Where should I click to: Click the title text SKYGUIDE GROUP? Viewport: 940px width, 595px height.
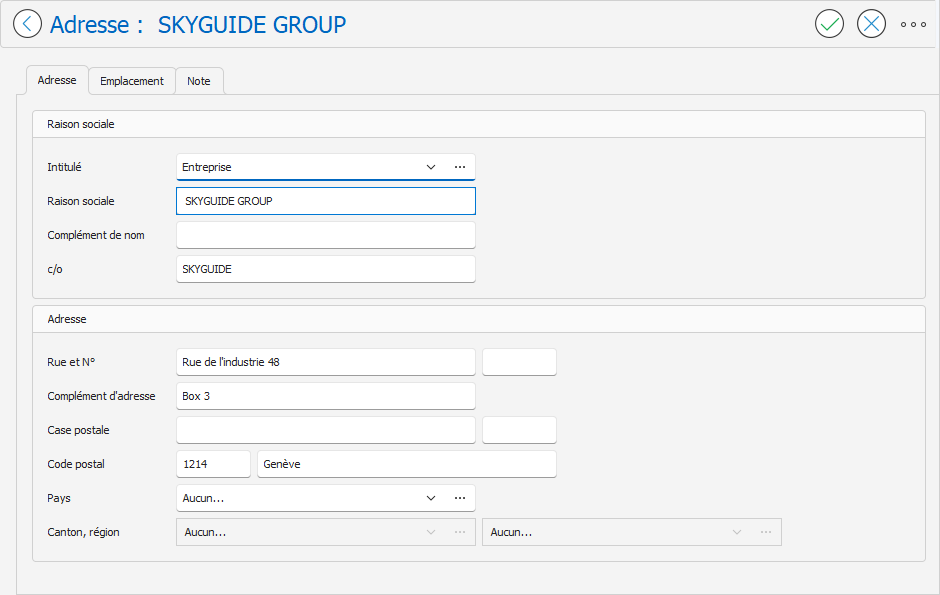click(x=252, y=25)
